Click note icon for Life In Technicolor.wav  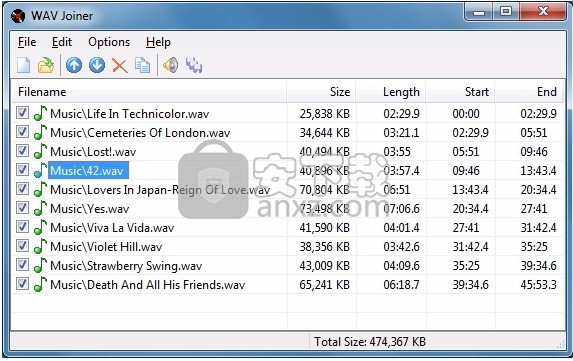click(x=40, y=113)
